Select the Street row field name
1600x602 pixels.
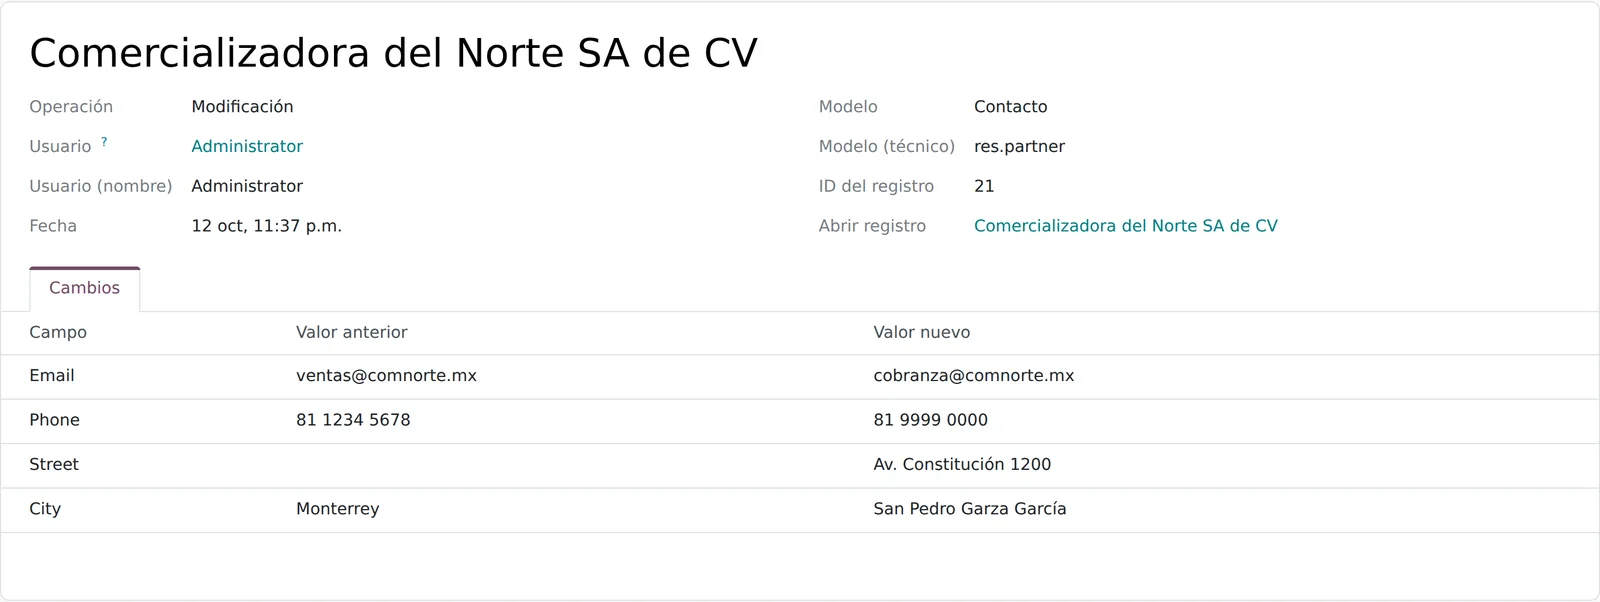54,465
